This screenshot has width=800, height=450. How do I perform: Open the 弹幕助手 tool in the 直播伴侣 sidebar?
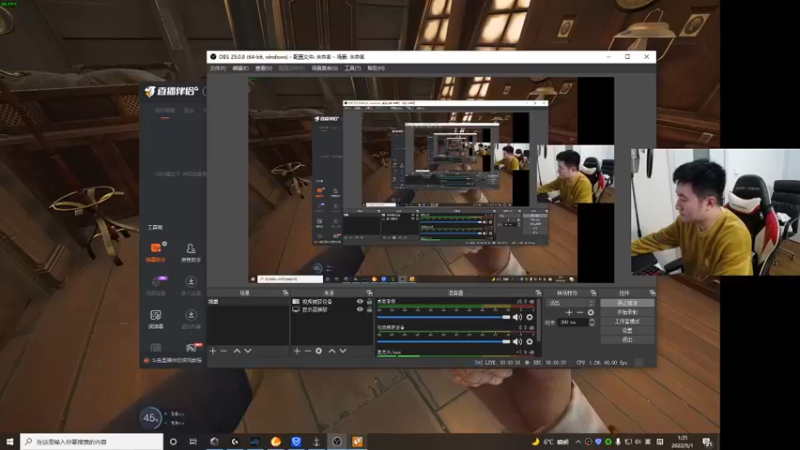pyautogui.click(x=156, y=252)
